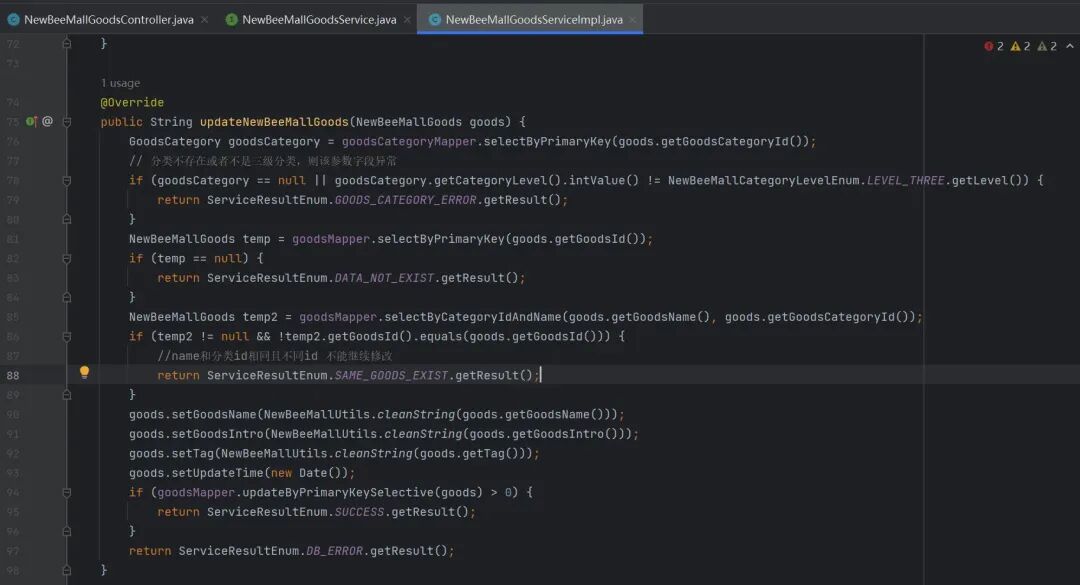The image size is (1080, 585).
Task: Click setGoodsIntro method call
Action: [x=217, y=434]
